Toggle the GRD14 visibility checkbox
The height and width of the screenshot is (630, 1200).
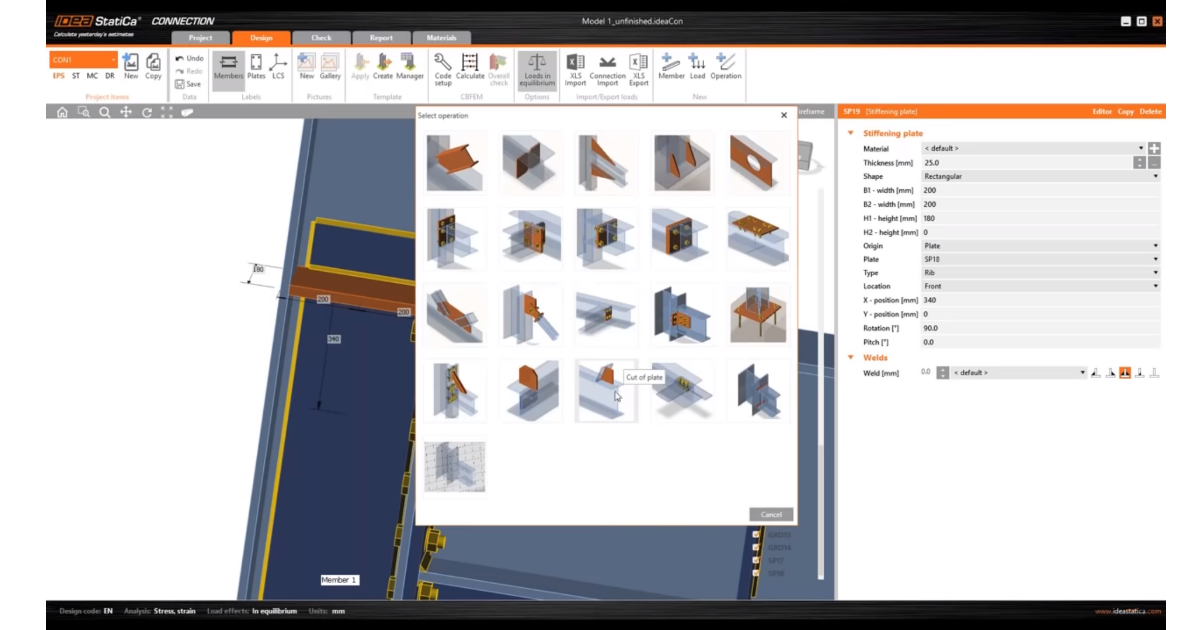[x=756, y=547]
